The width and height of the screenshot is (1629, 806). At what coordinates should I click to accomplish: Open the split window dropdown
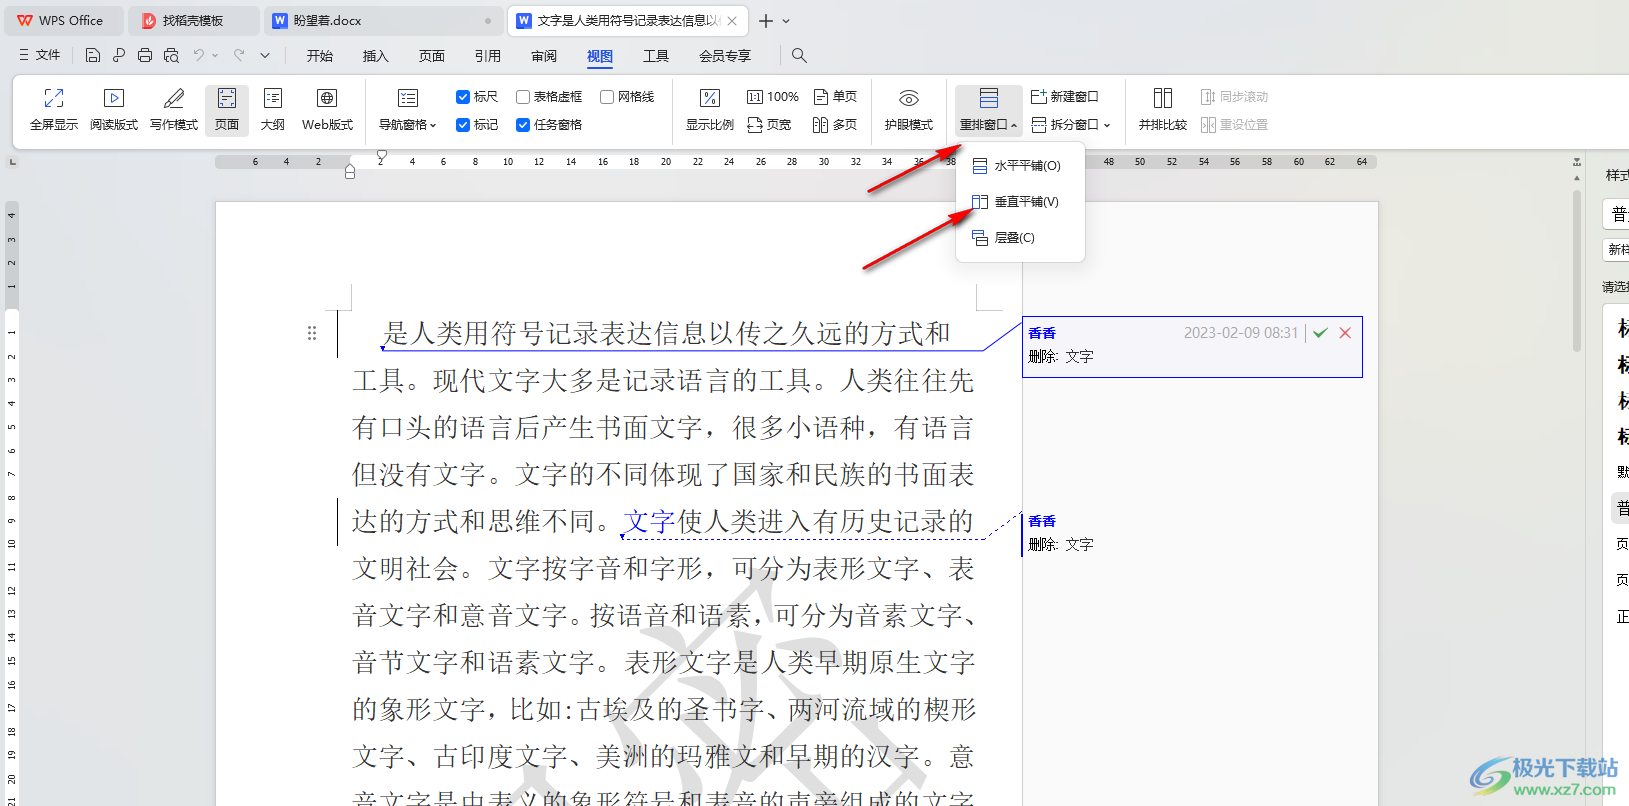click(x=1072, y=125)
